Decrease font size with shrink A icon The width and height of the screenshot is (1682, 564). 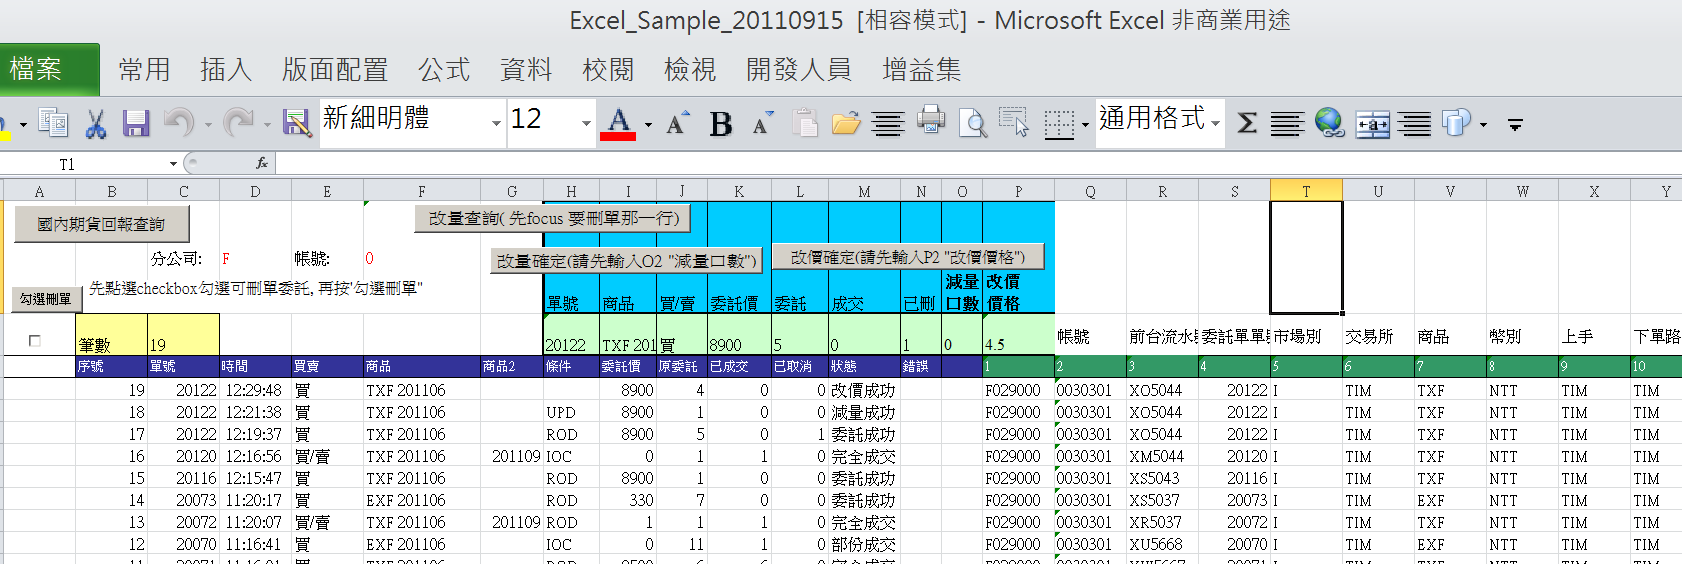coord(763,123)
